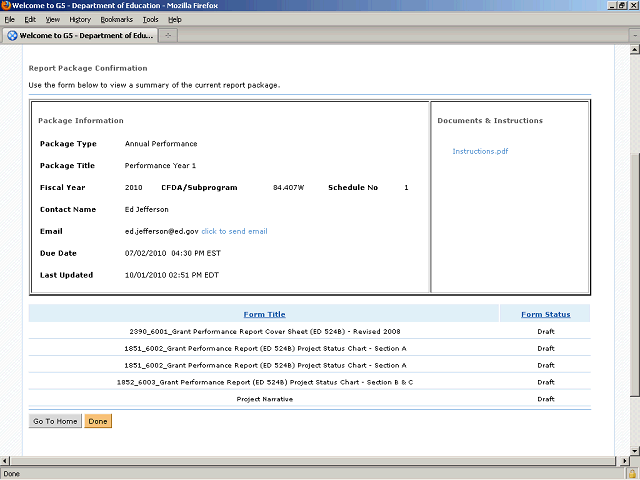Click the vertical scrollbar down arrow
Screen dimensions: 640x480
coord(634,449)
